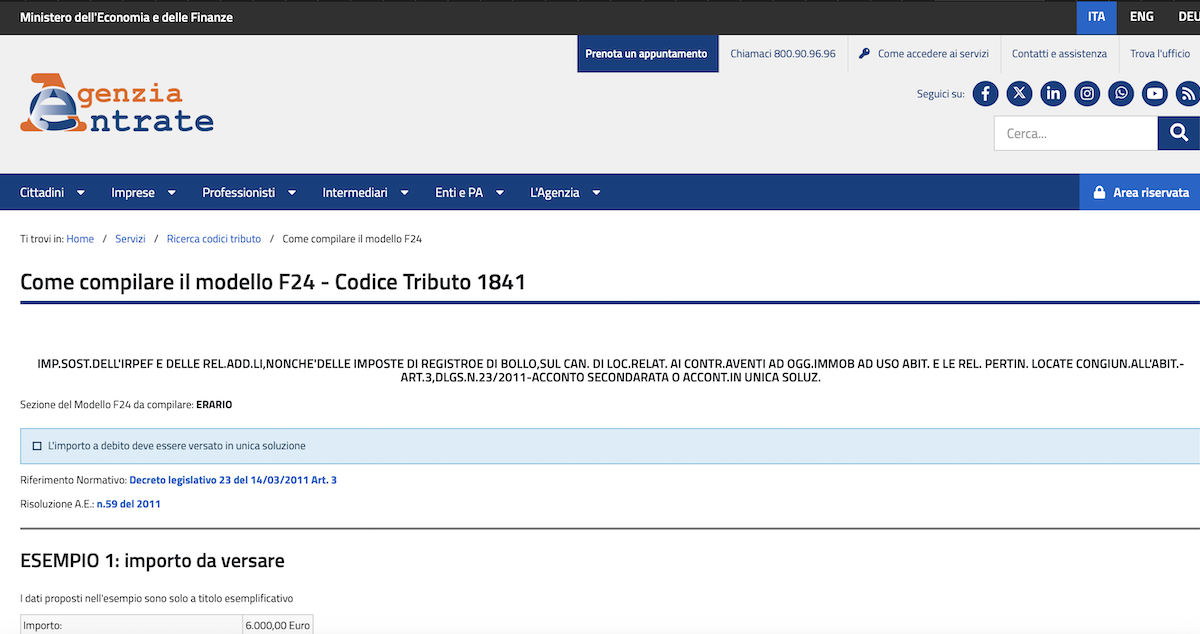The height and width of the screenshot is (634, 1200).
Task: Select the ITA language tab
Action: coord(1096,17)
